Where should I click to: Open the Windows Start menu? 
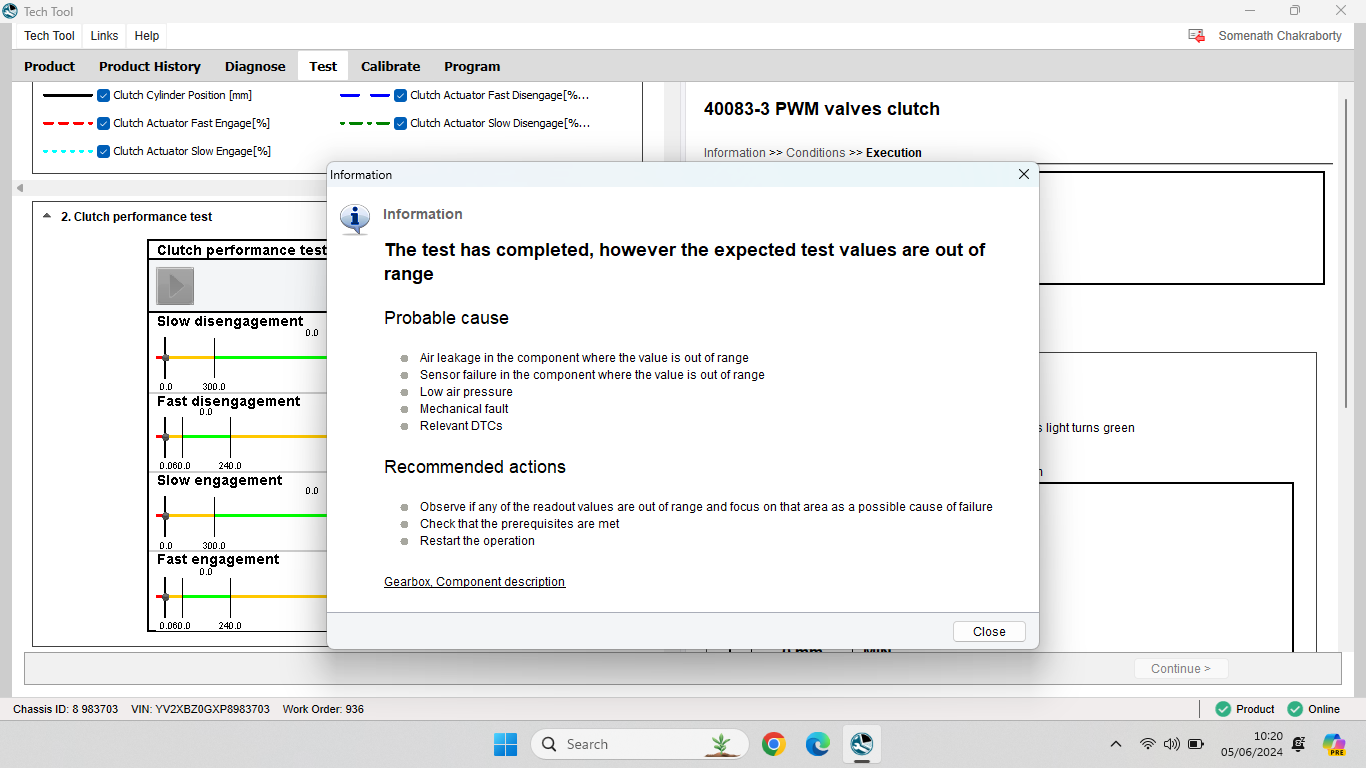pos(506,744)
